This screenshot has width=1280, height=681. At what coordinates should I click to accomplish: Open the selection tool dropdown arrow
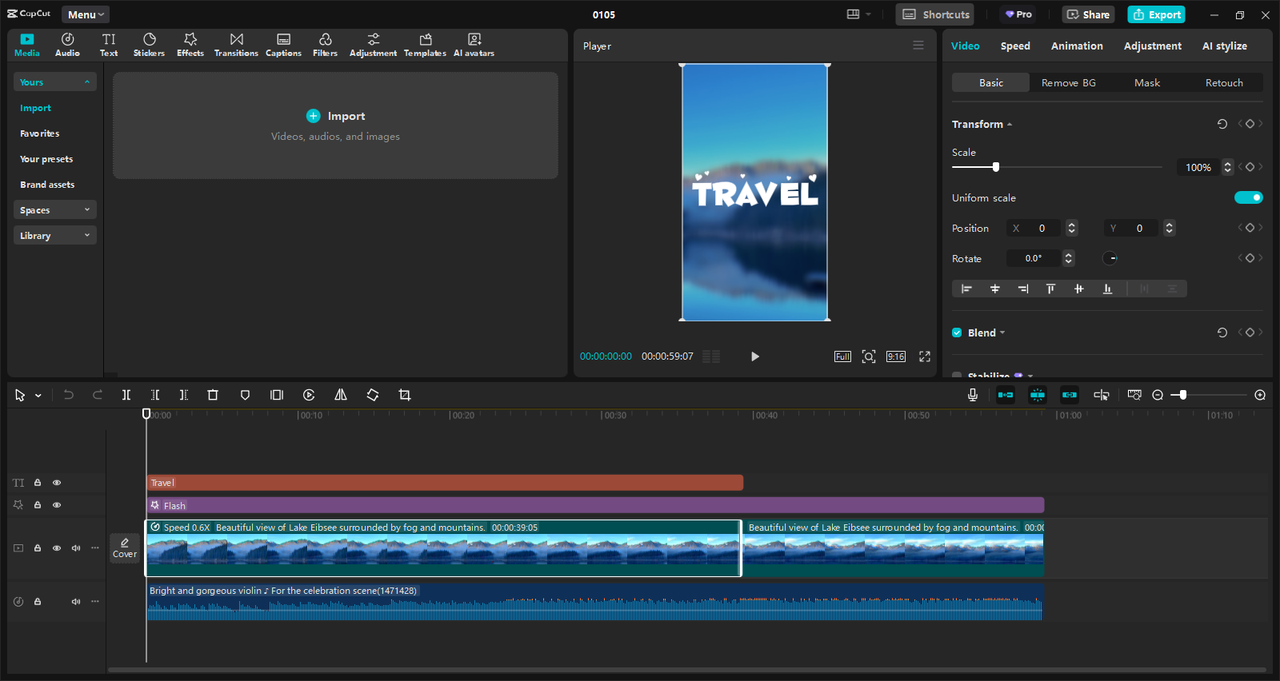click(x=38, y=395)
